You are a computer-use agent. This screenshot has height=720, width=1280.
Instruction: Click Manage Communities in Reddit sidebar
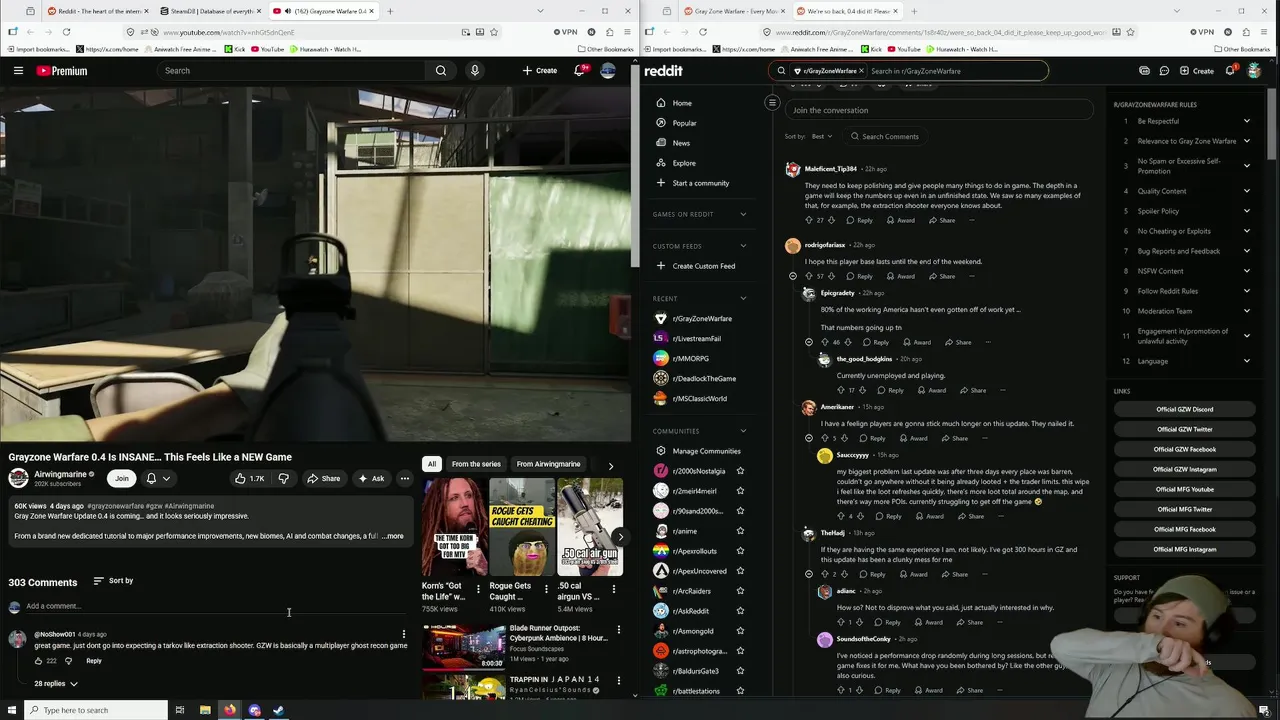706,451
